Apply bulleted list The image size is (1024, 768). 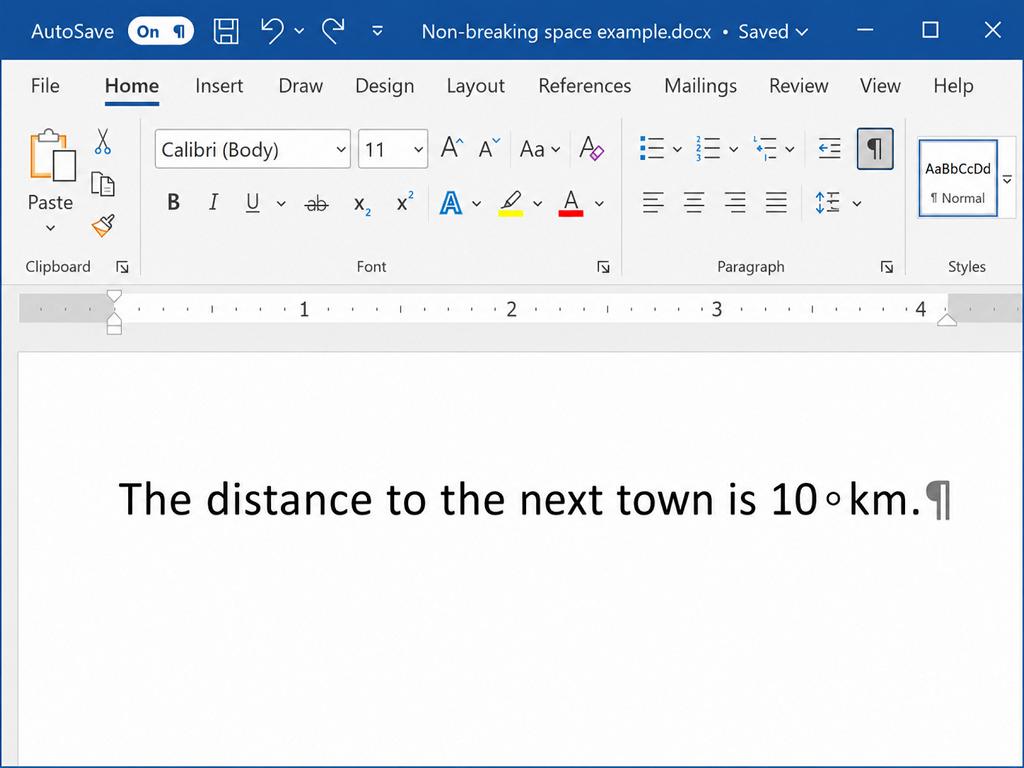pyautogui.click(x=652, y=149)
